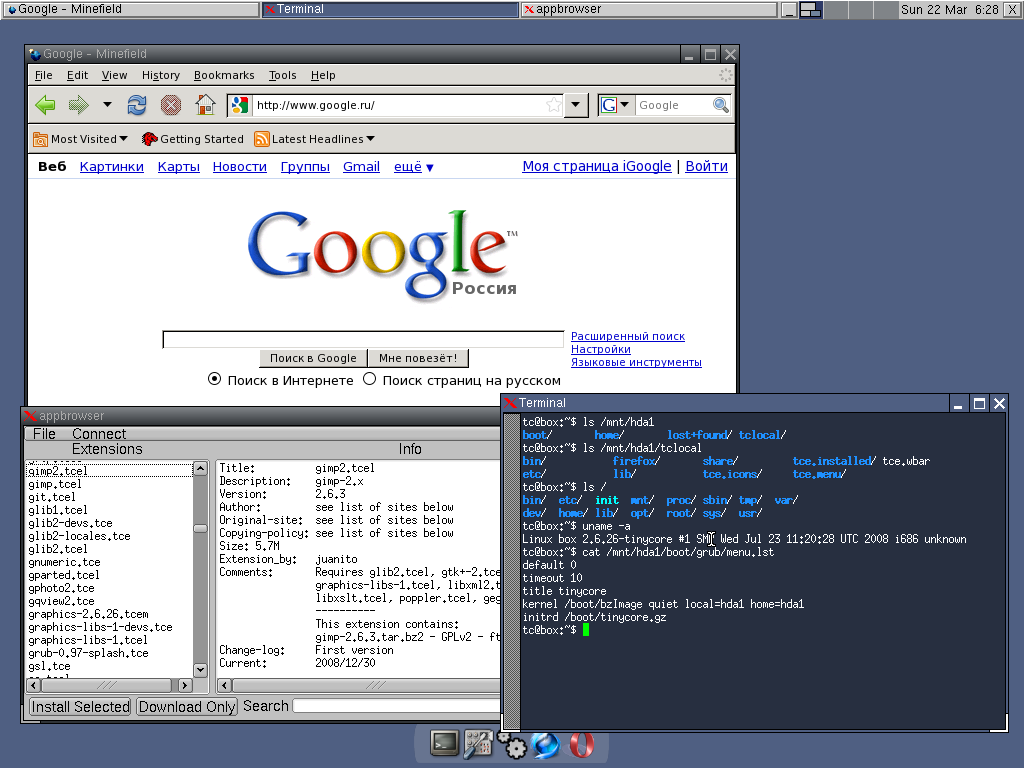The width and height of the screenshot is (1024, 768).
Task: Open the Edit menu in Minefield
Action: [77, 75]
